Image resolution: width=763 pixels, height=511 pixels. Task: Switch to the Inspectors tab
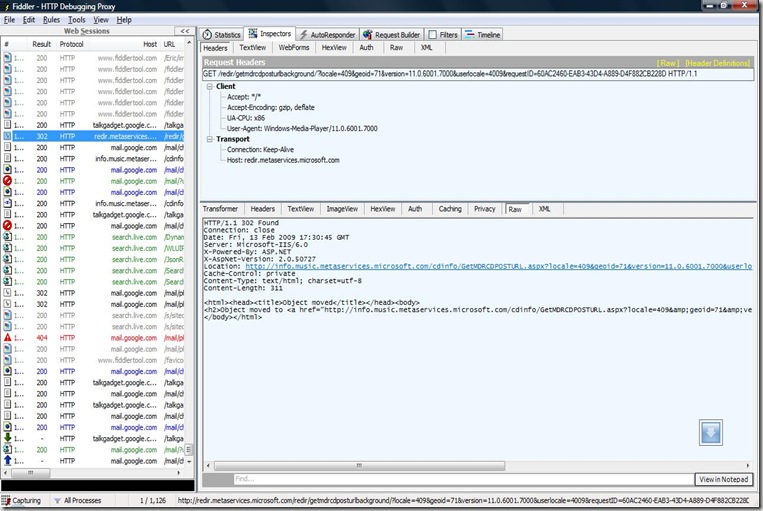[270, 34]
